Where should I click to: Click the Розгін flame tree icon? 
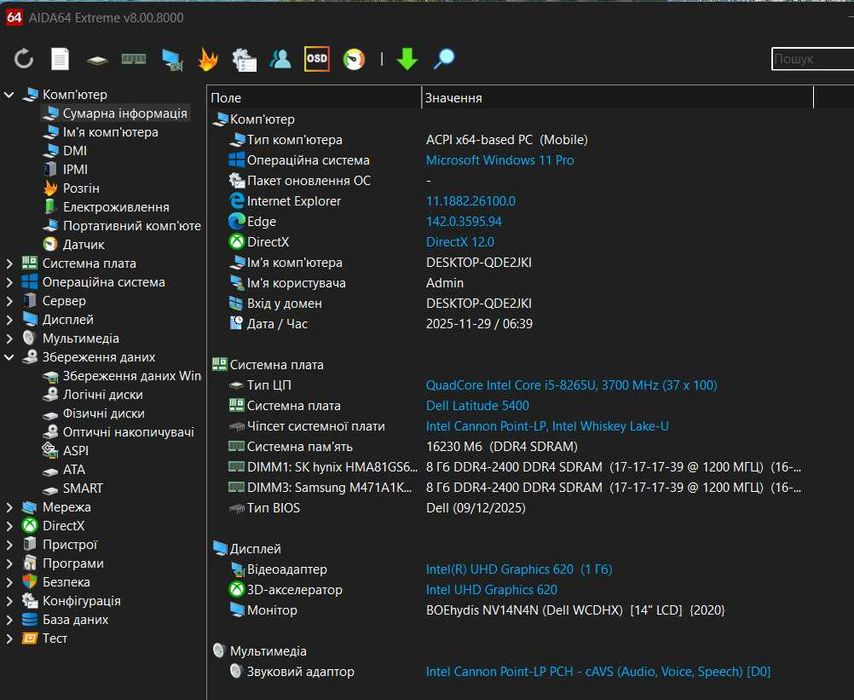click(x=51, y=188)
